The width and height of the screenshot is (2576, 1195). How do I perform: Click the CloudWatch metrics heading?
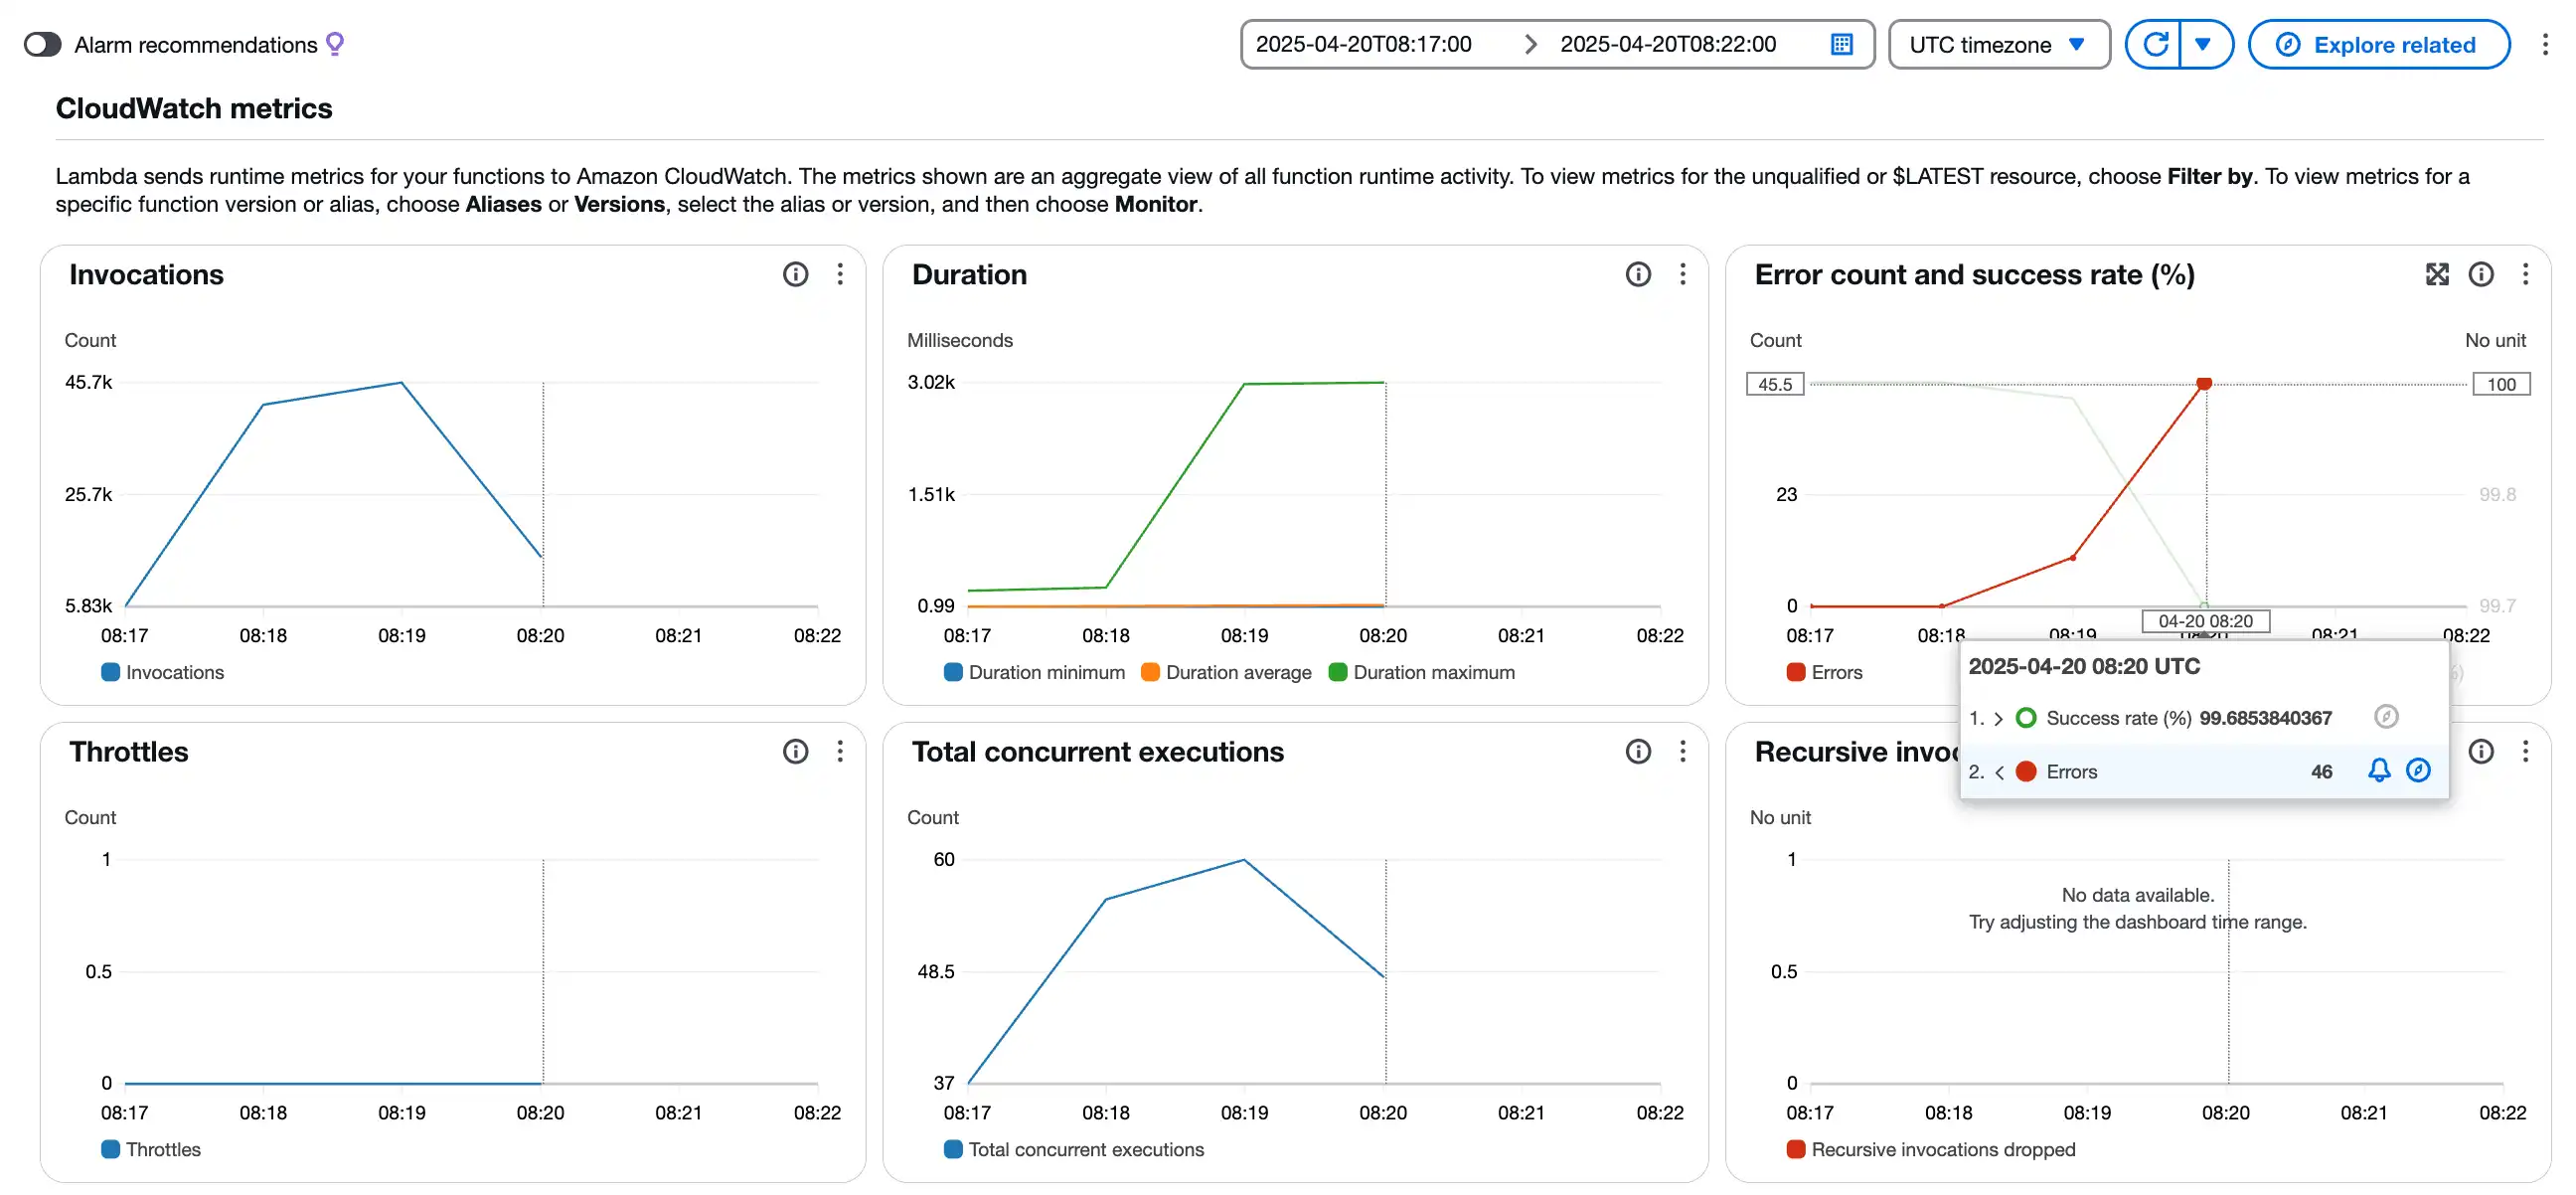[194, 108]
